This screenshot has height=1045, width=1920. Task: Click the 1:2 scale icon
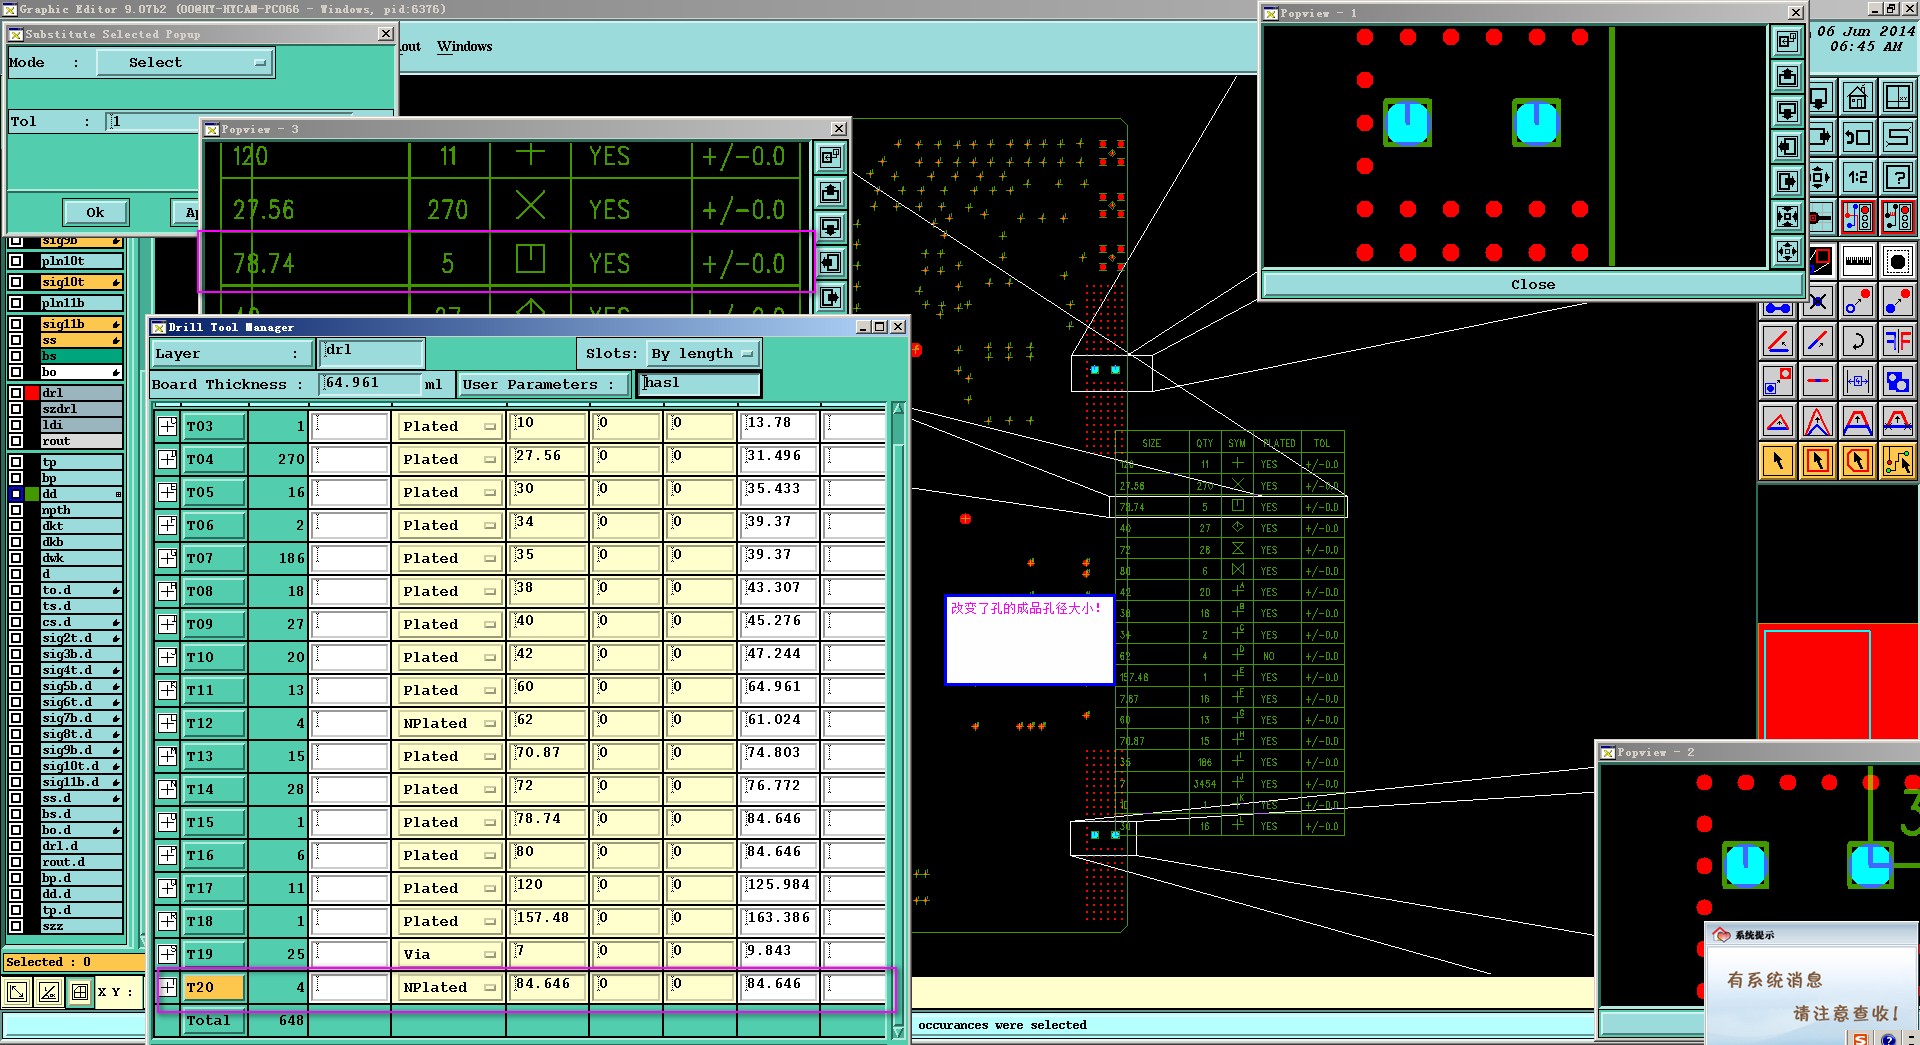pos(1858,177)
